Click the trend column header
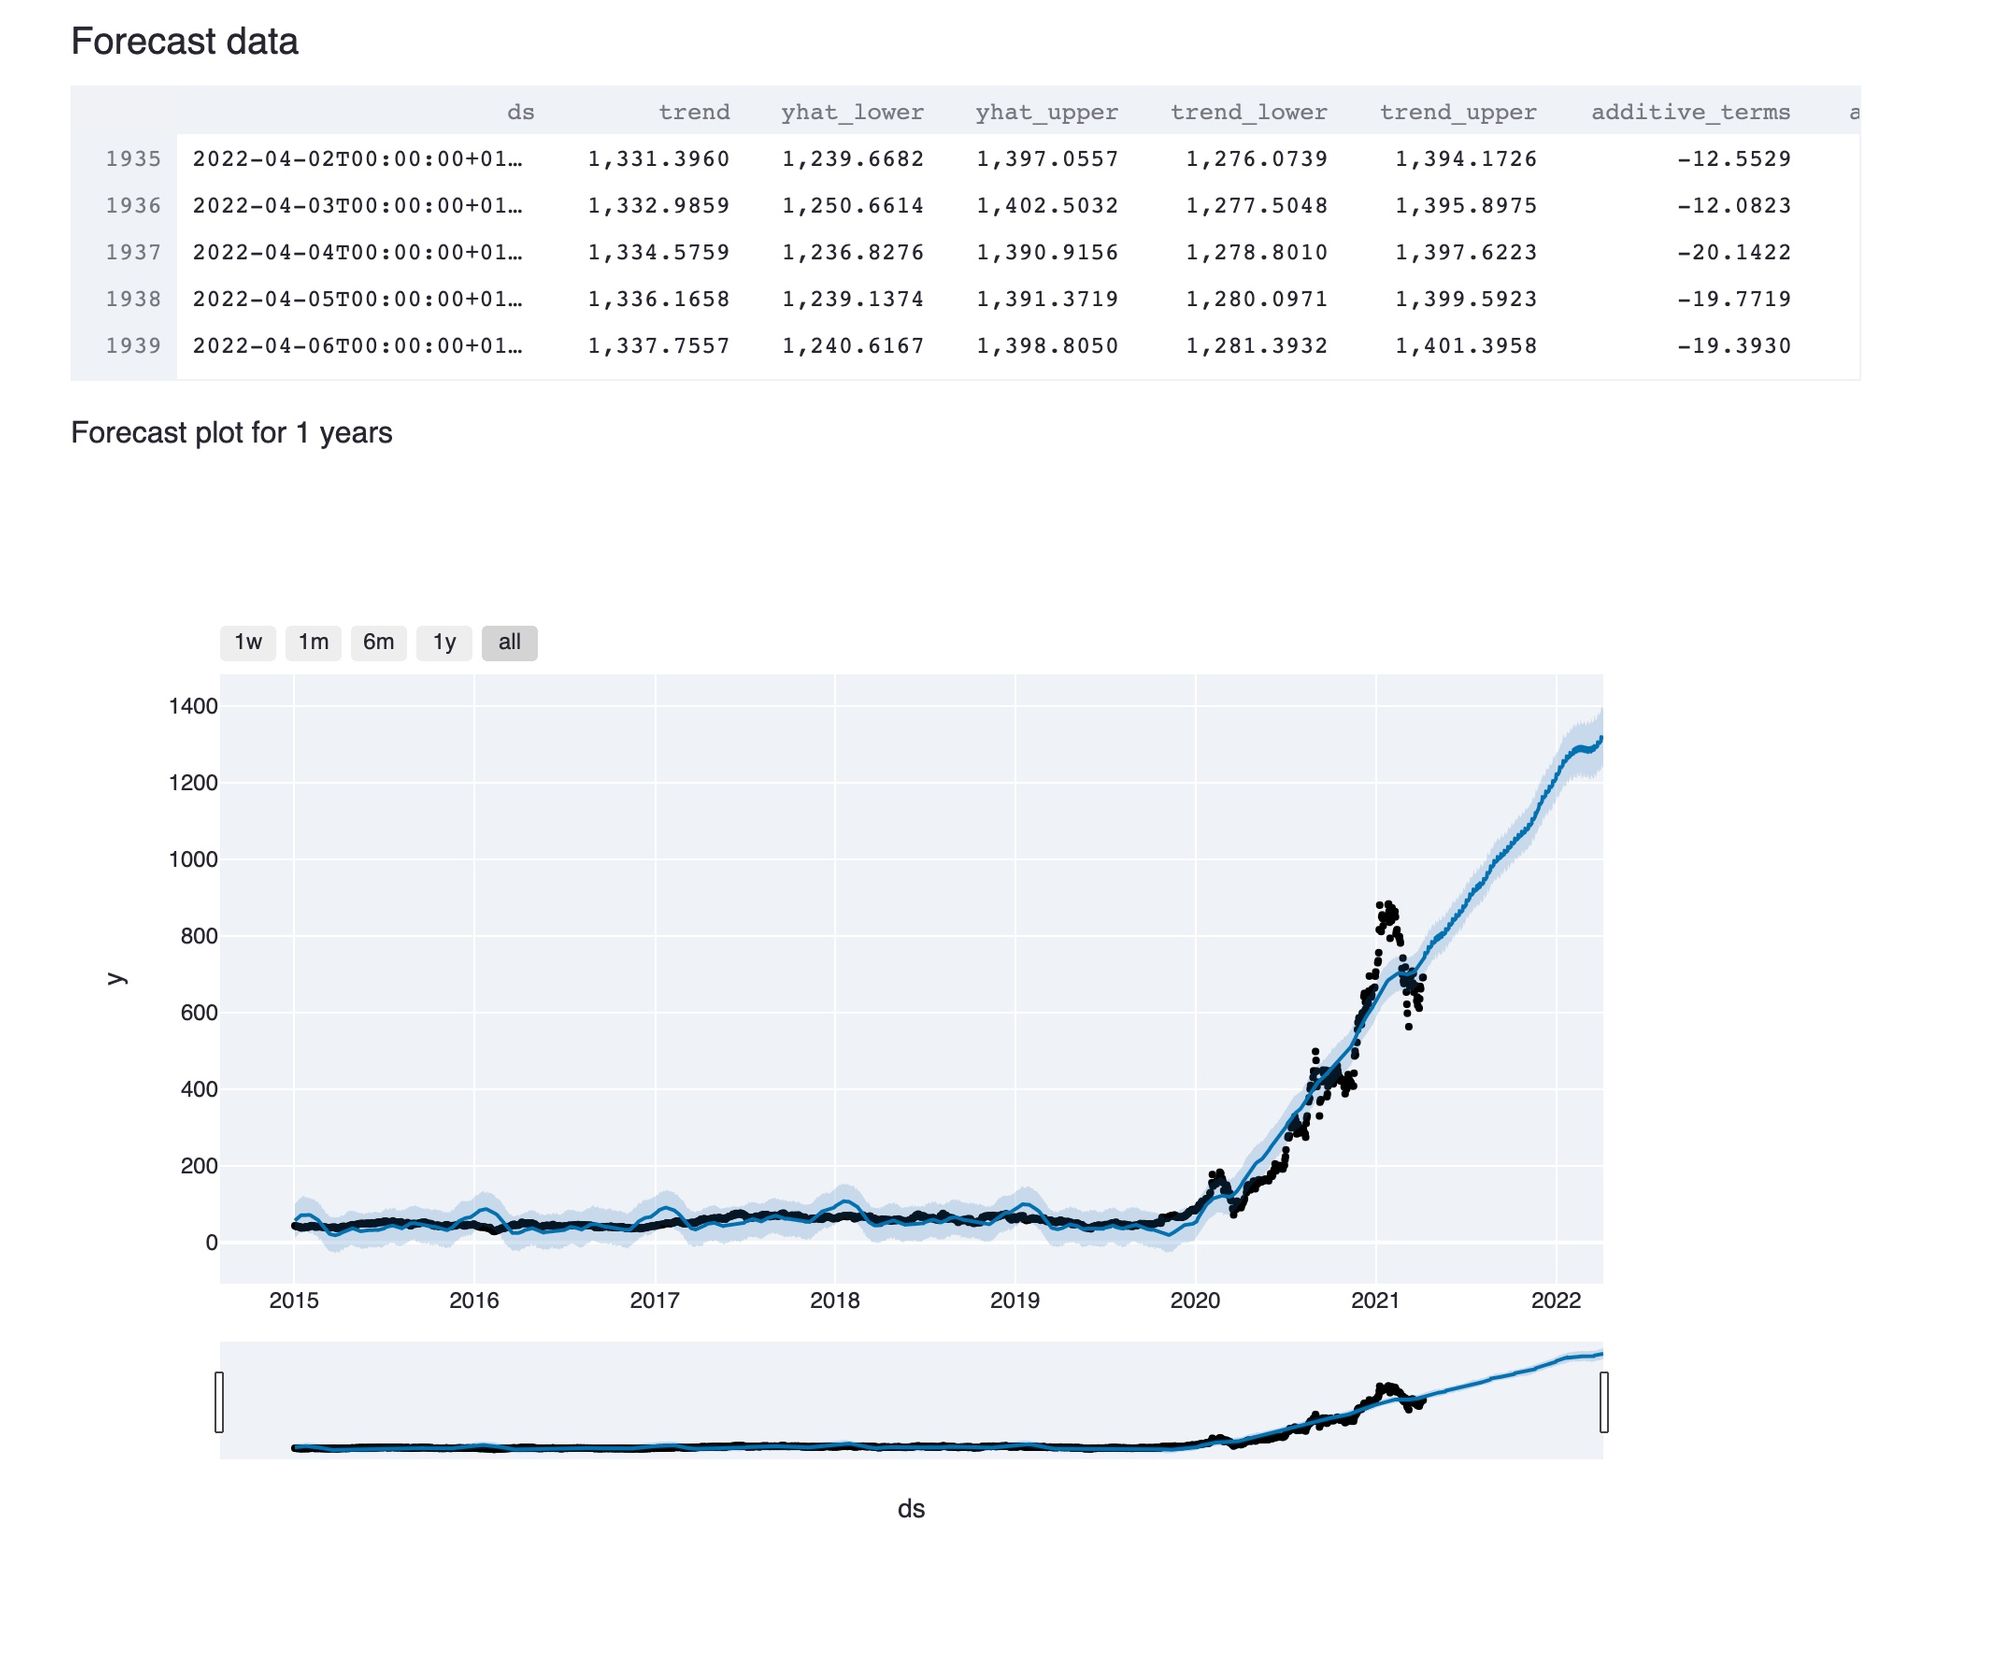 click(698, 112)
